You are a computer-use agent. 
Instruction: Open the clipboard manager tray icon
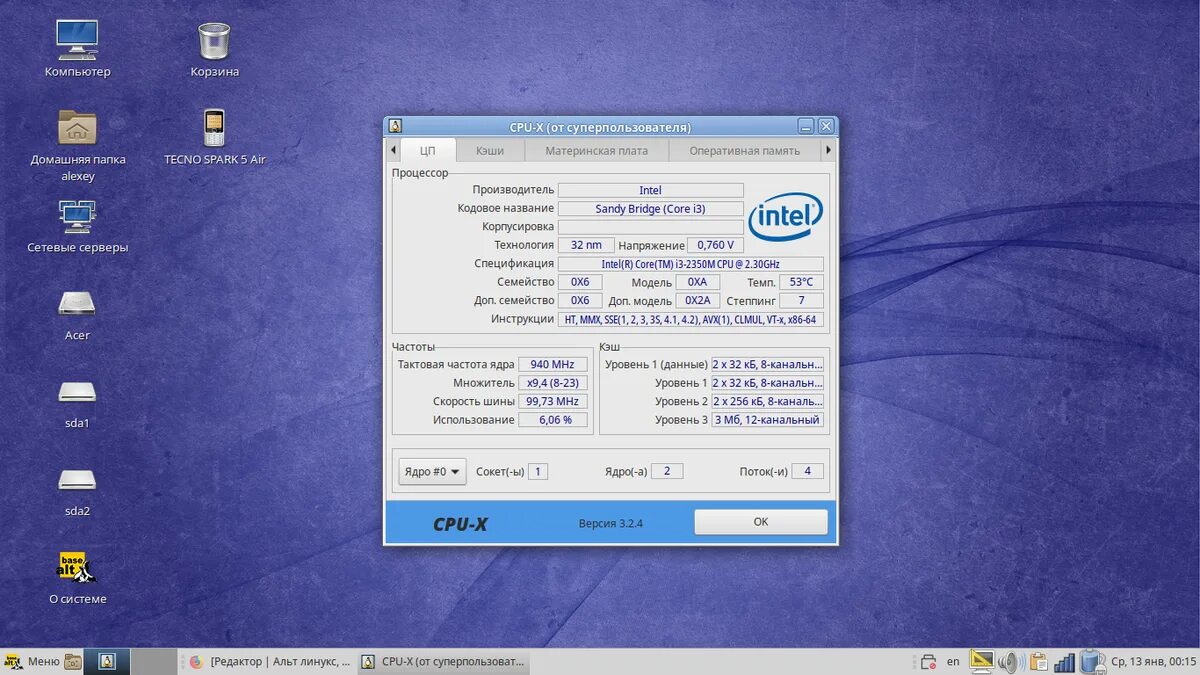pos(1038,661)
